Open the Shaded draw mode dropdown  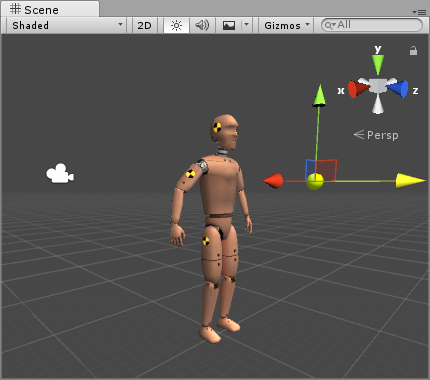(x=67, y=25)
